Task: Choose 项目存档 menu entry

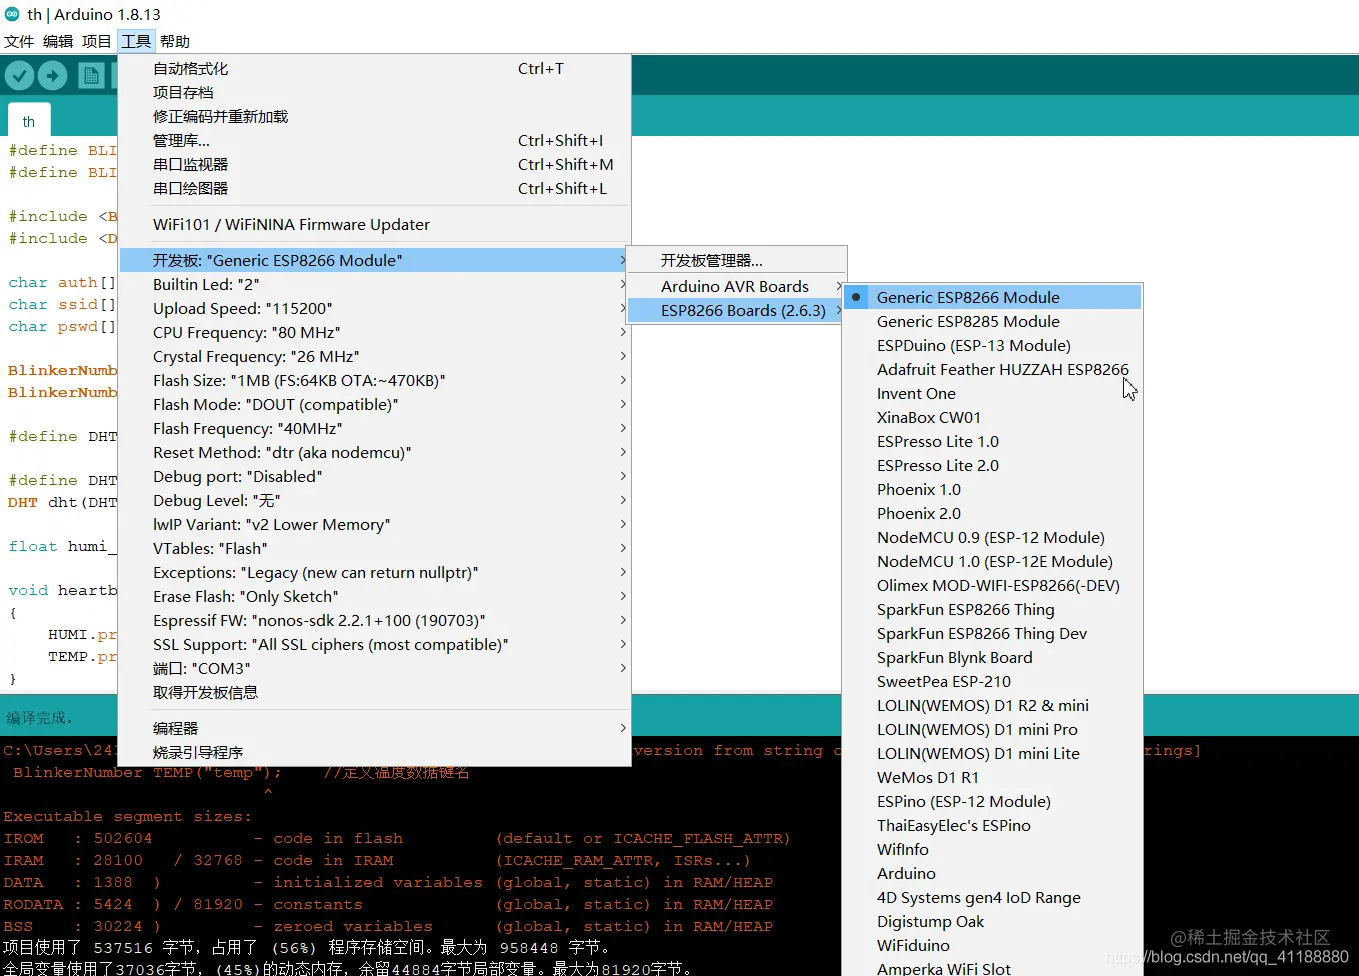Action: click(375, 92)
